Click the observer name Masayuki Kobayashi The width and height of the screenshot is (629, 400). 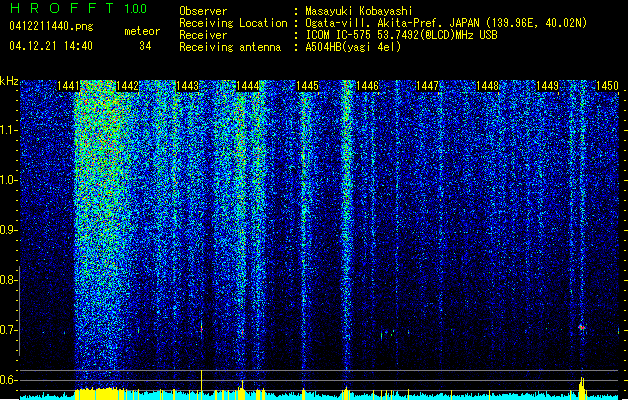(359, 11)
